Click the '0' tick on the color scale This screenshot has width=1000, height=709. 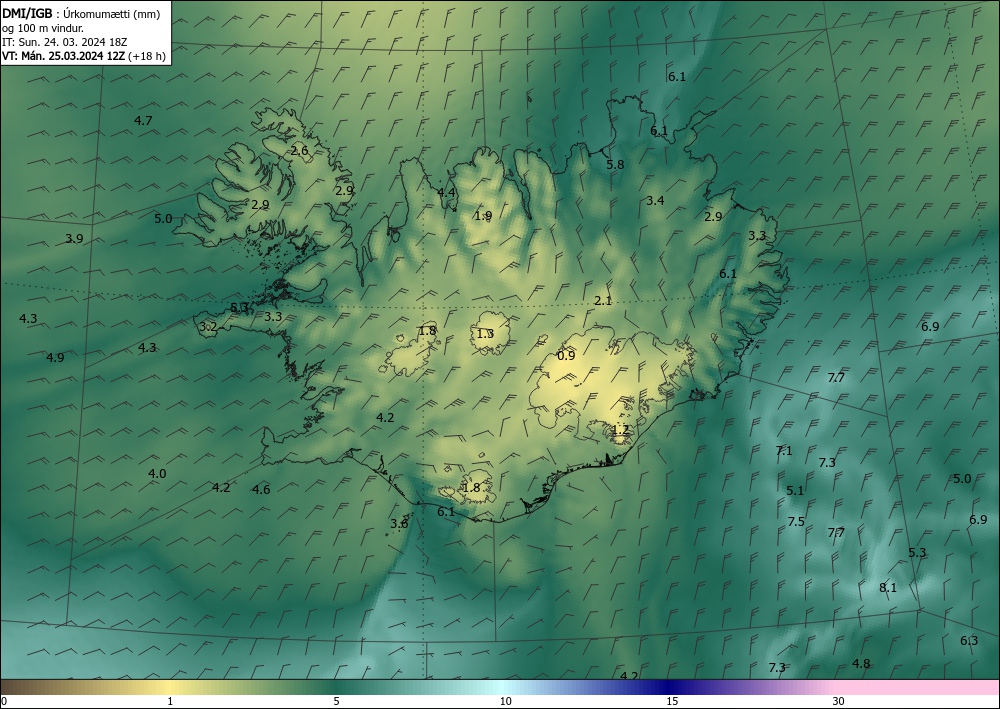coord(4,701)
